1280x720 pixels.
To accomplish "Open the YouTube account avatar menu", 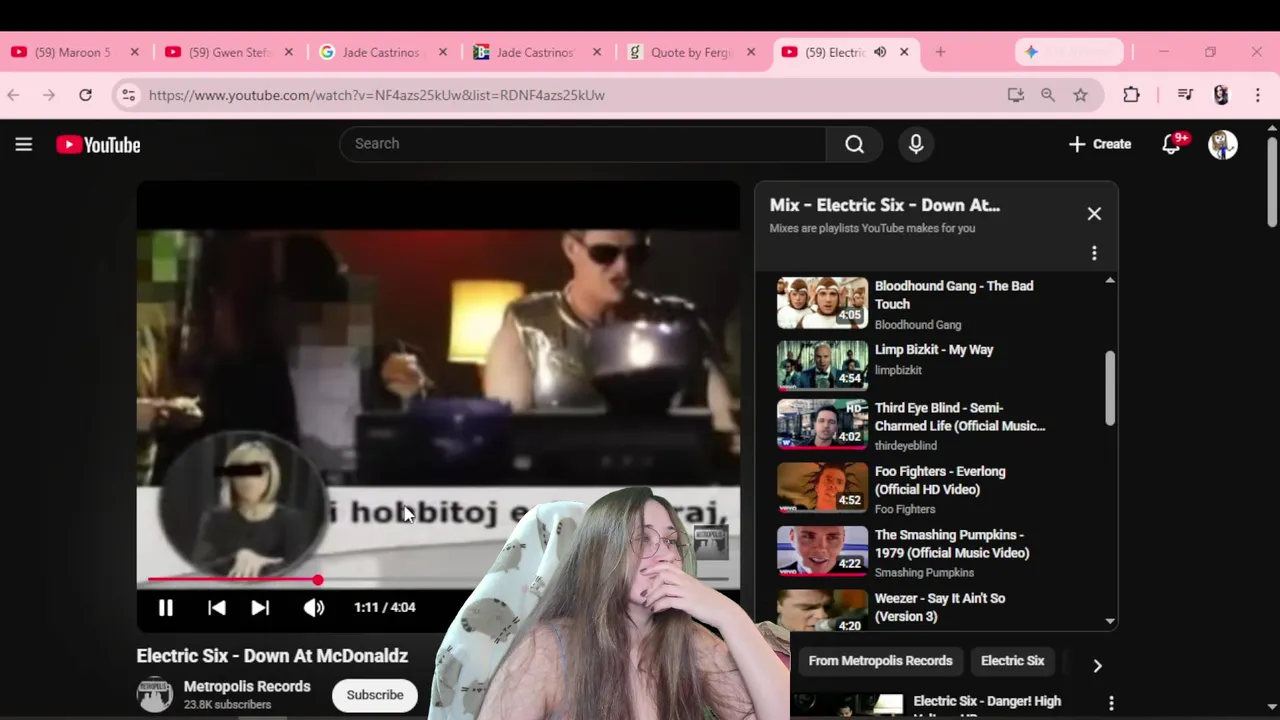I will point(1223,144).
